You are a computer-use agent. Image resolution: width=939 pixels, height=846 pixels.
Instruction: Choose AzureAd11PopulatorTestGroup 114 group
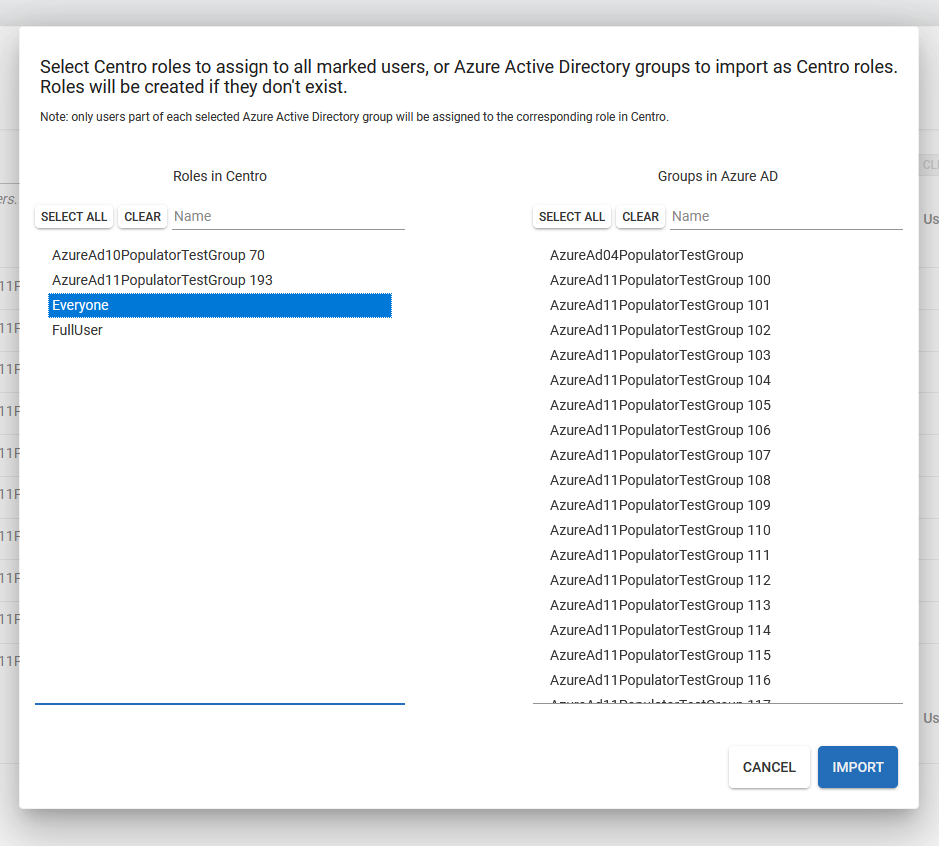(x=660, y=630)
